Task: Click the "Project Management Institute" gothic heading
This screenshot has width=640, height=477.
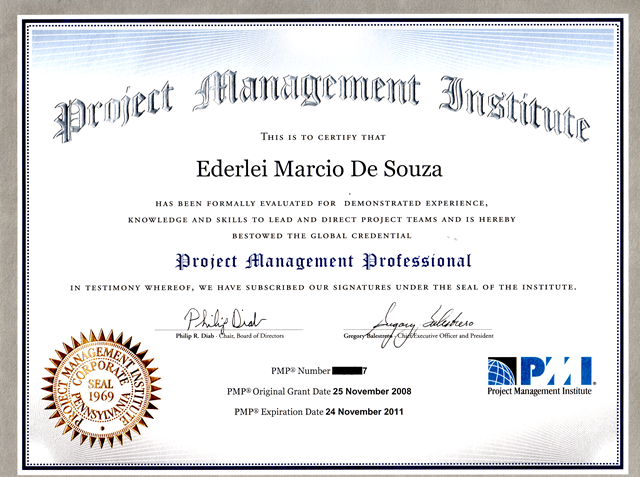Action: (322, 107)
